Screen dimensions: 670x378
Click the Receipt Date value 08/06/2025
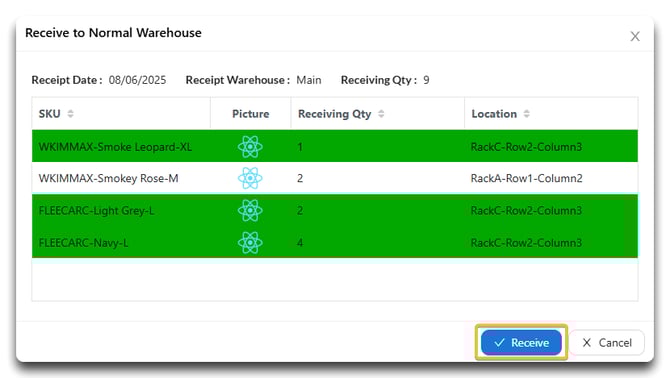[x=137, y=80]
